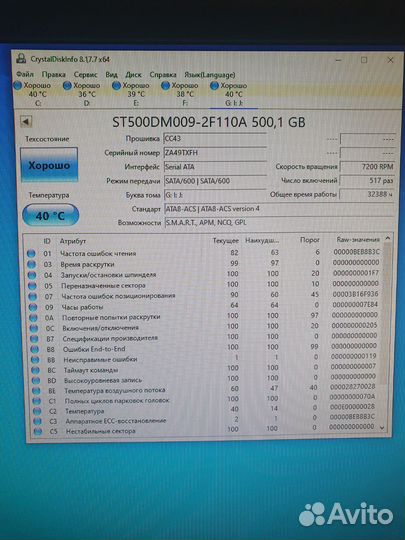Click the features field S.M.A.R.T., APM, NCQ, GPL
Screen dimensions: 405x540
pos(279,222)
